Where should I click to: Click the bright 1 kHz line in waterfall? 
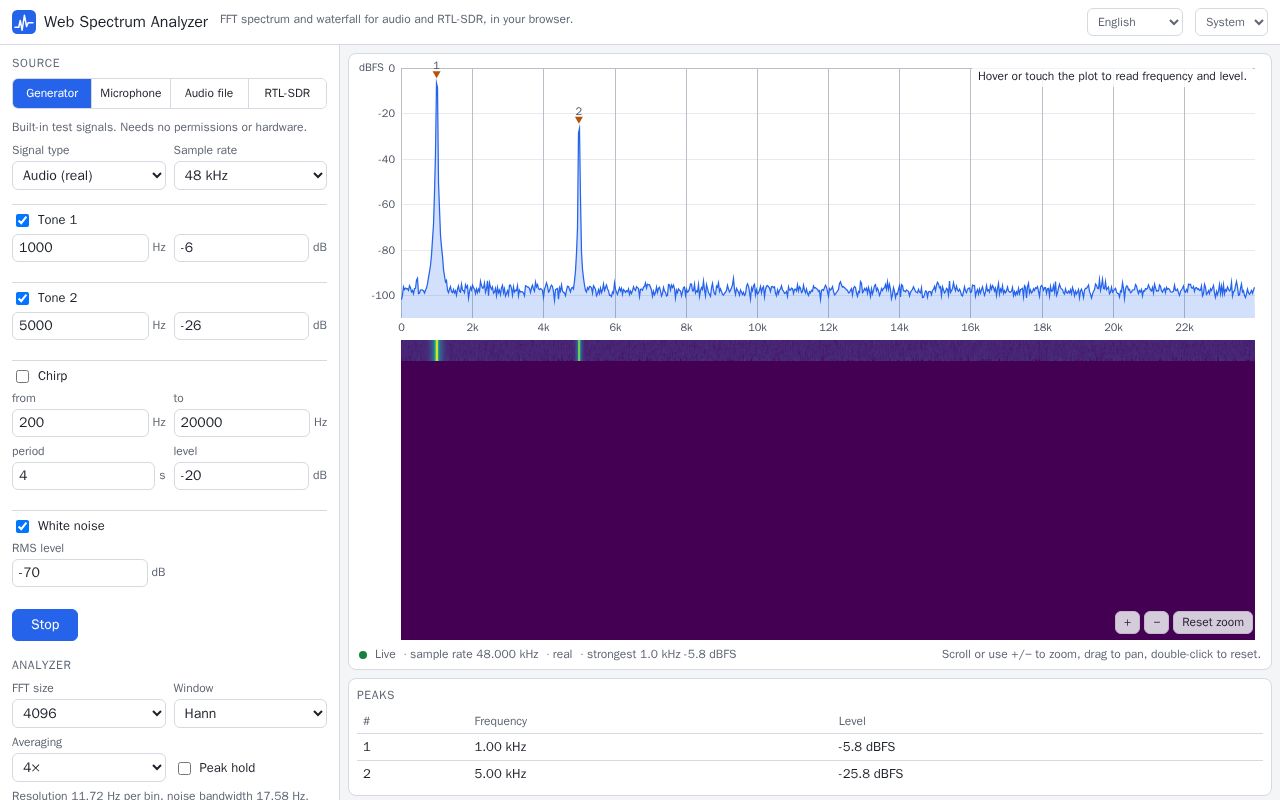437,350
